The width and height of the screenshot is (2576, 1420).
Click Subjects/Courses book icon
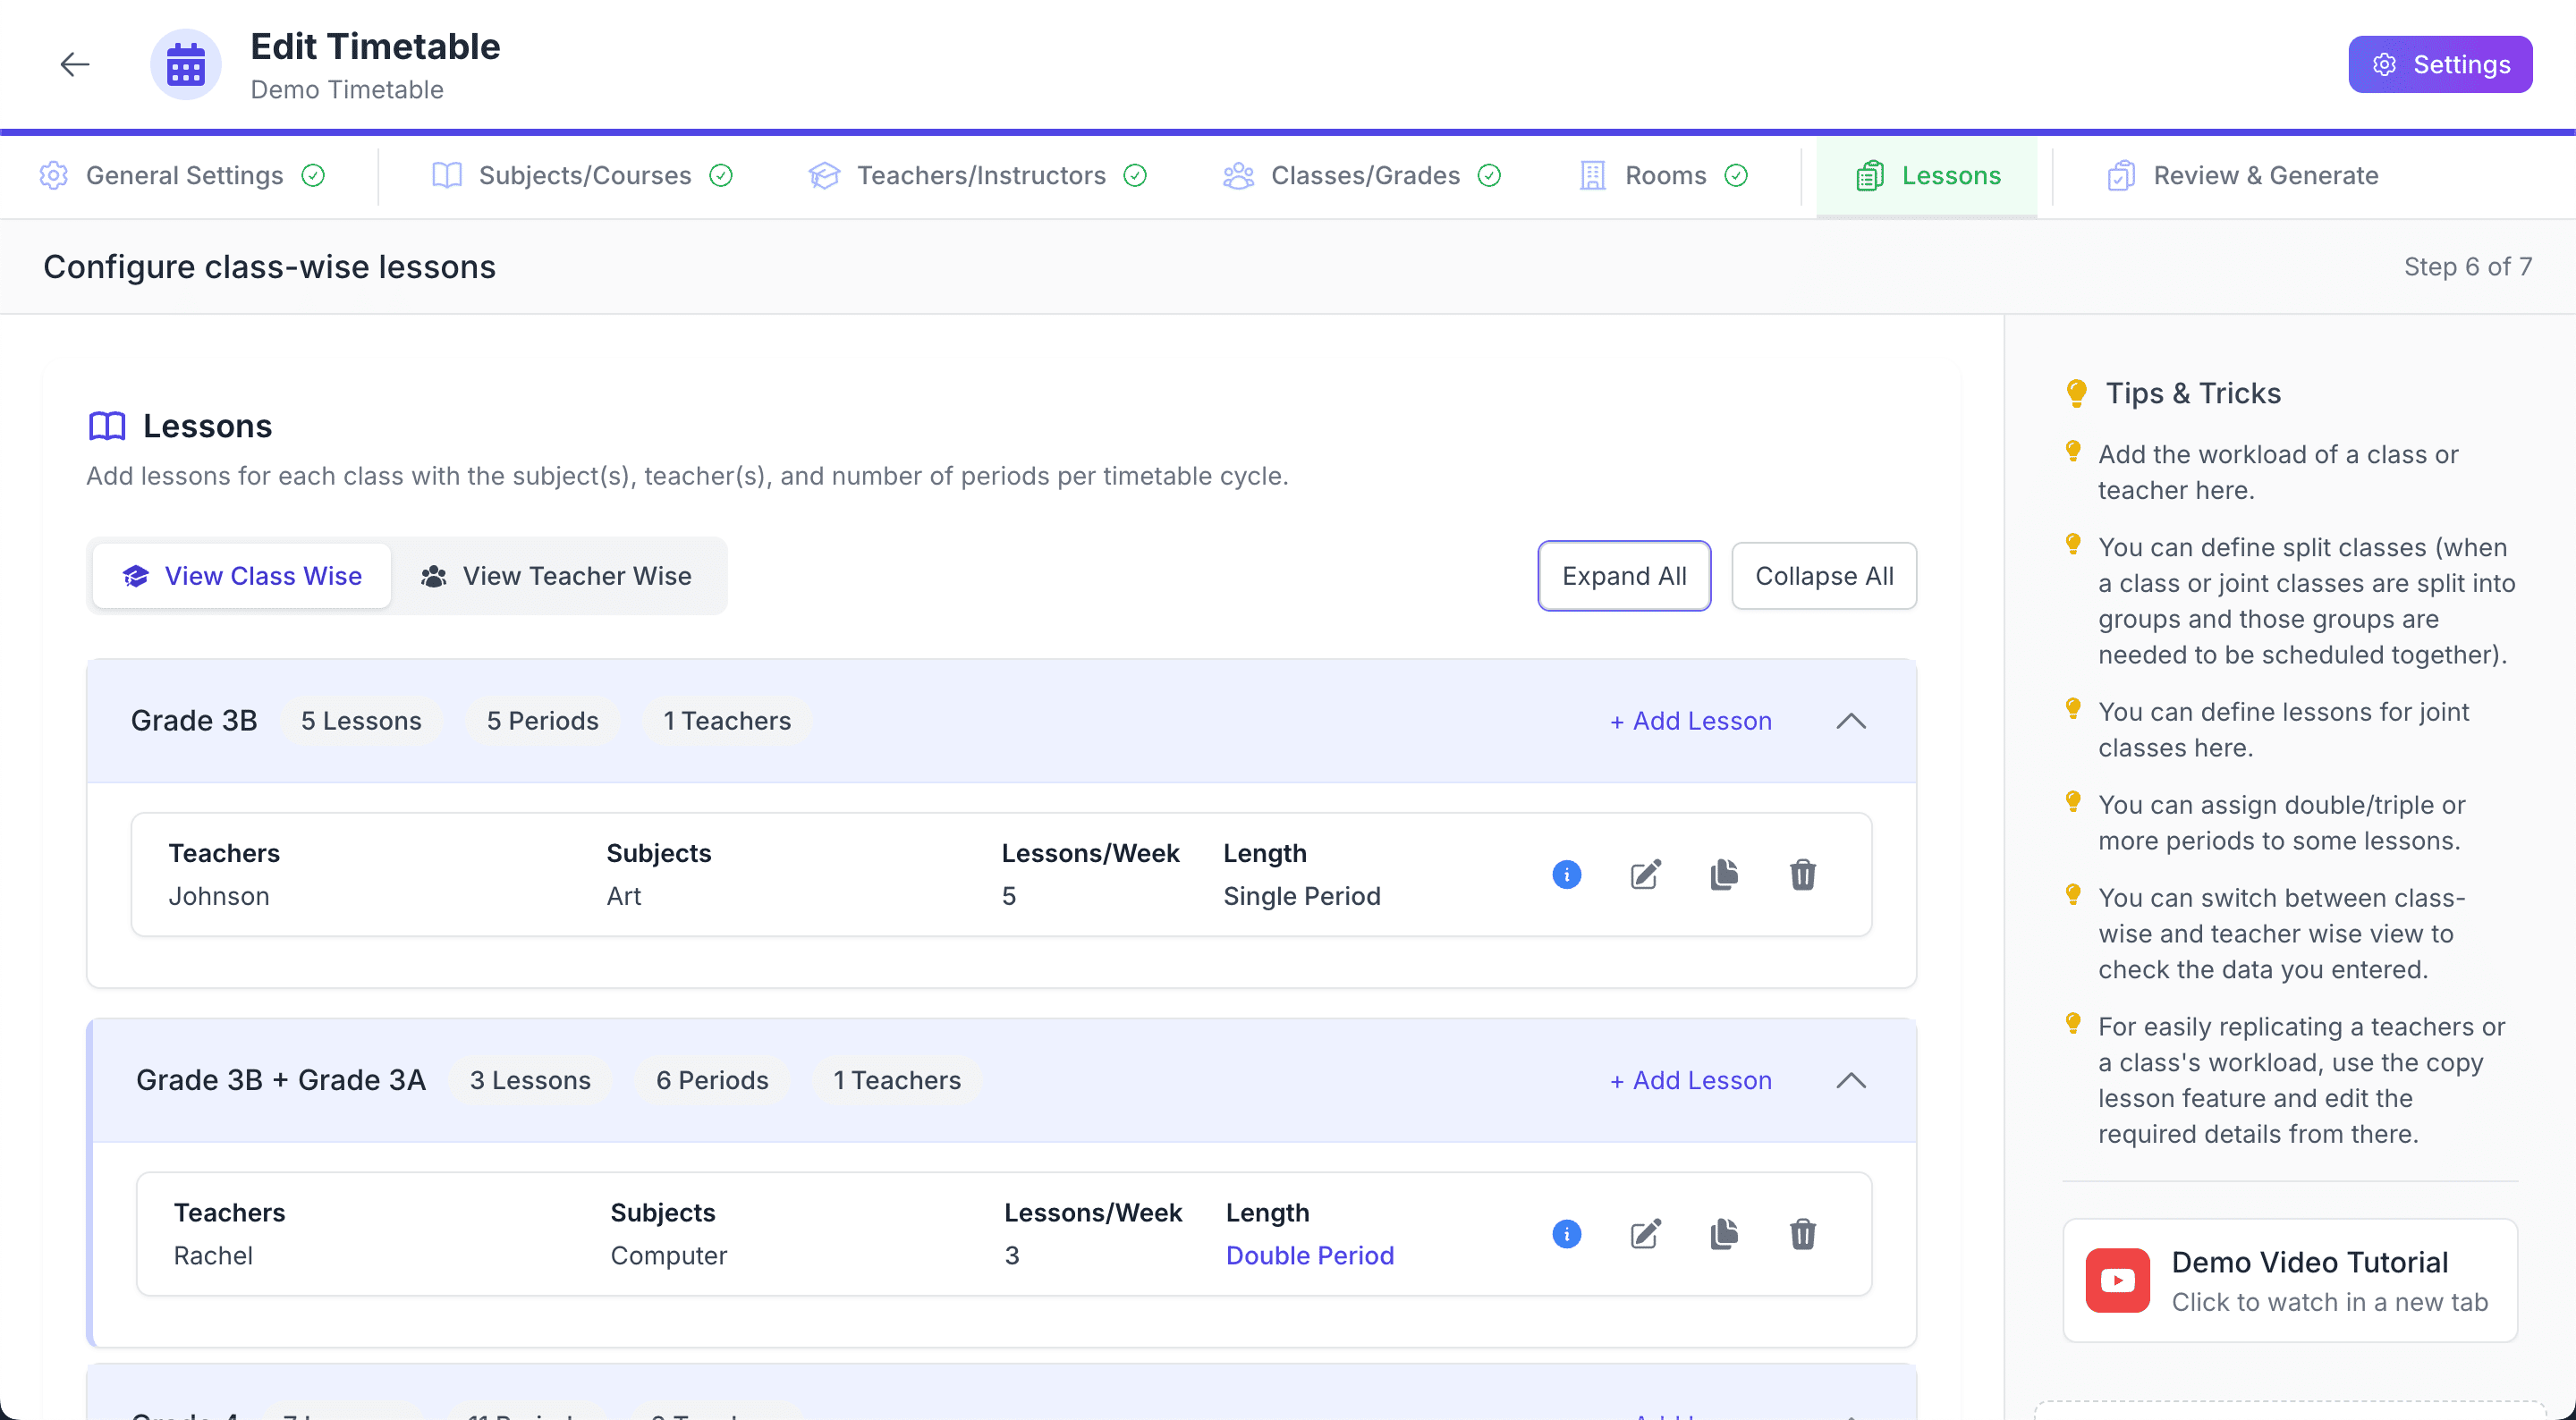pos(446,176)
